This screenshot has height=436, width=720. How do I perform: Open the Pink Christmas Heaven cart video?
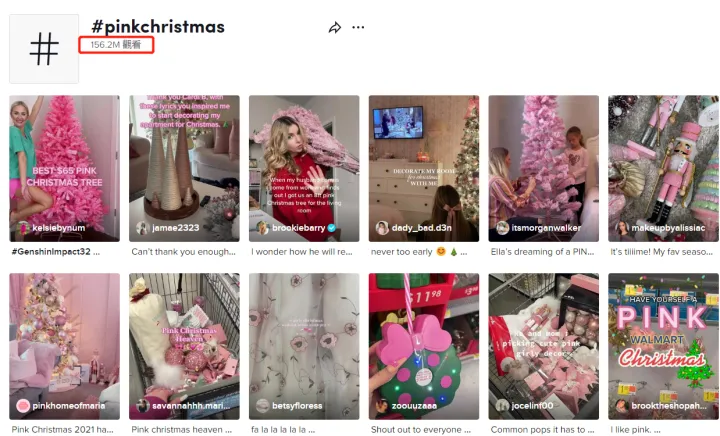[184, 347]
